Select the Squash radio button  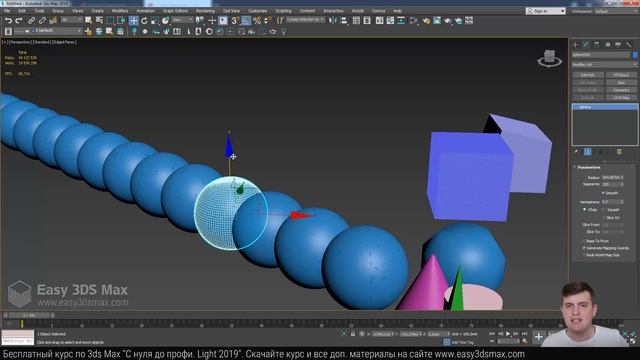point(604,210)
